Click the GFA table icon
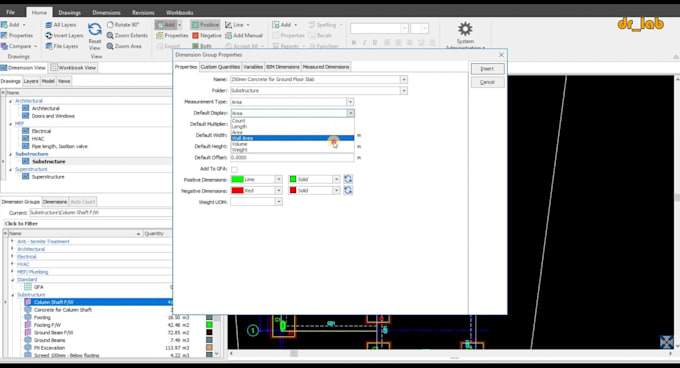Image resolution: width=680 pixels, height=368 pixels. (x=28, y=287)
